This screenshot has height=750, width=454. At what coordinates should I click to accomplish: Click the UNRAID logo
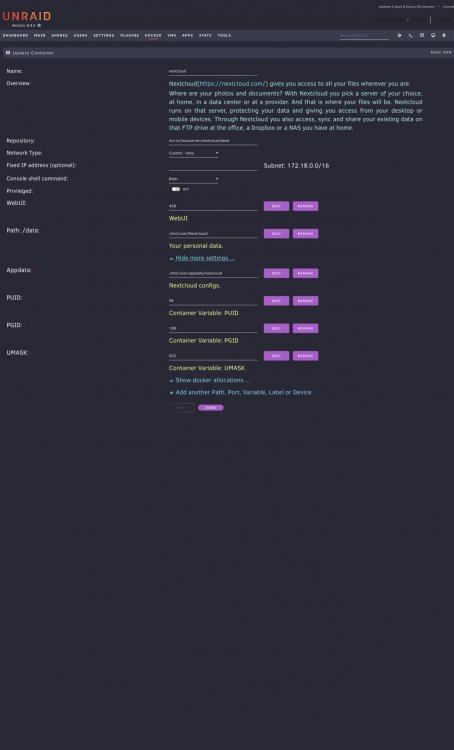point(27,16)
